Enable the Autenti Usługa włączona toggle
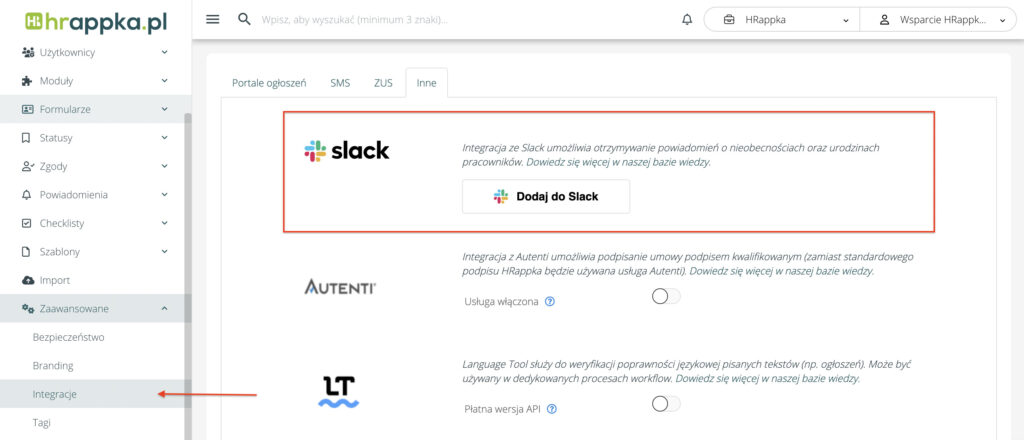 (x=666, y=296)
